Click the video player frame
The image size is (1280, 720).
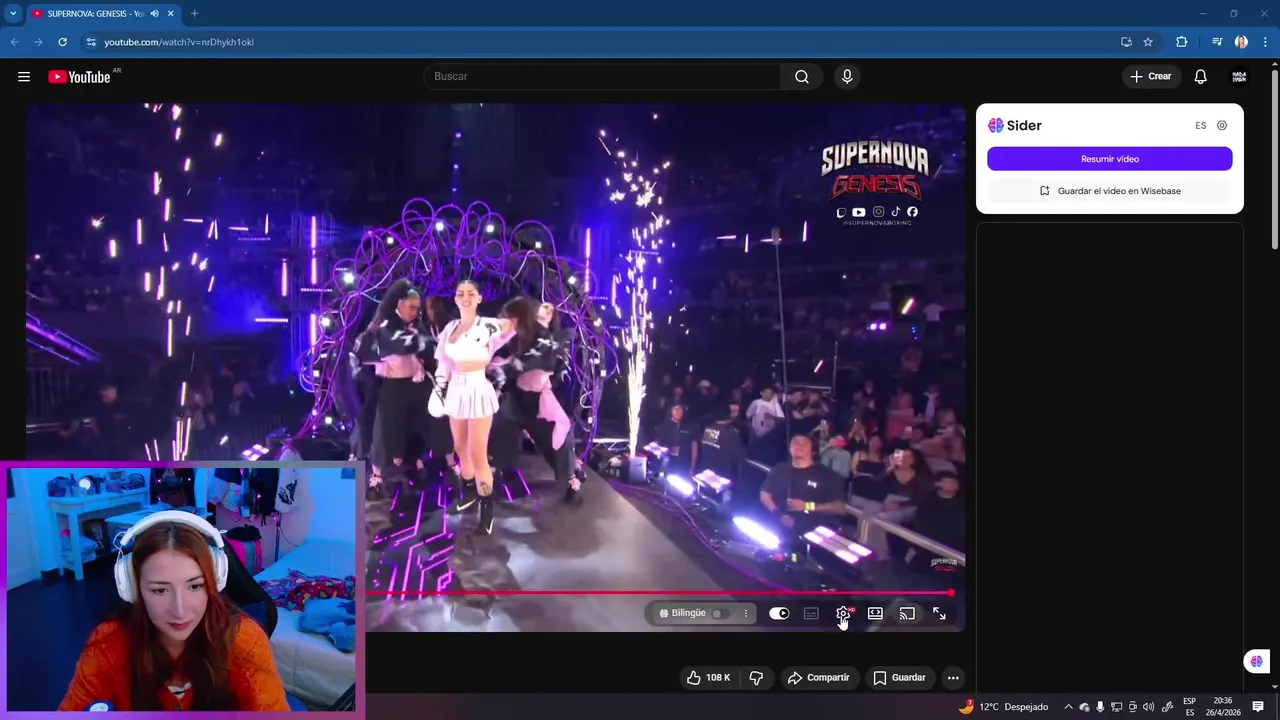tap(496, 367)
